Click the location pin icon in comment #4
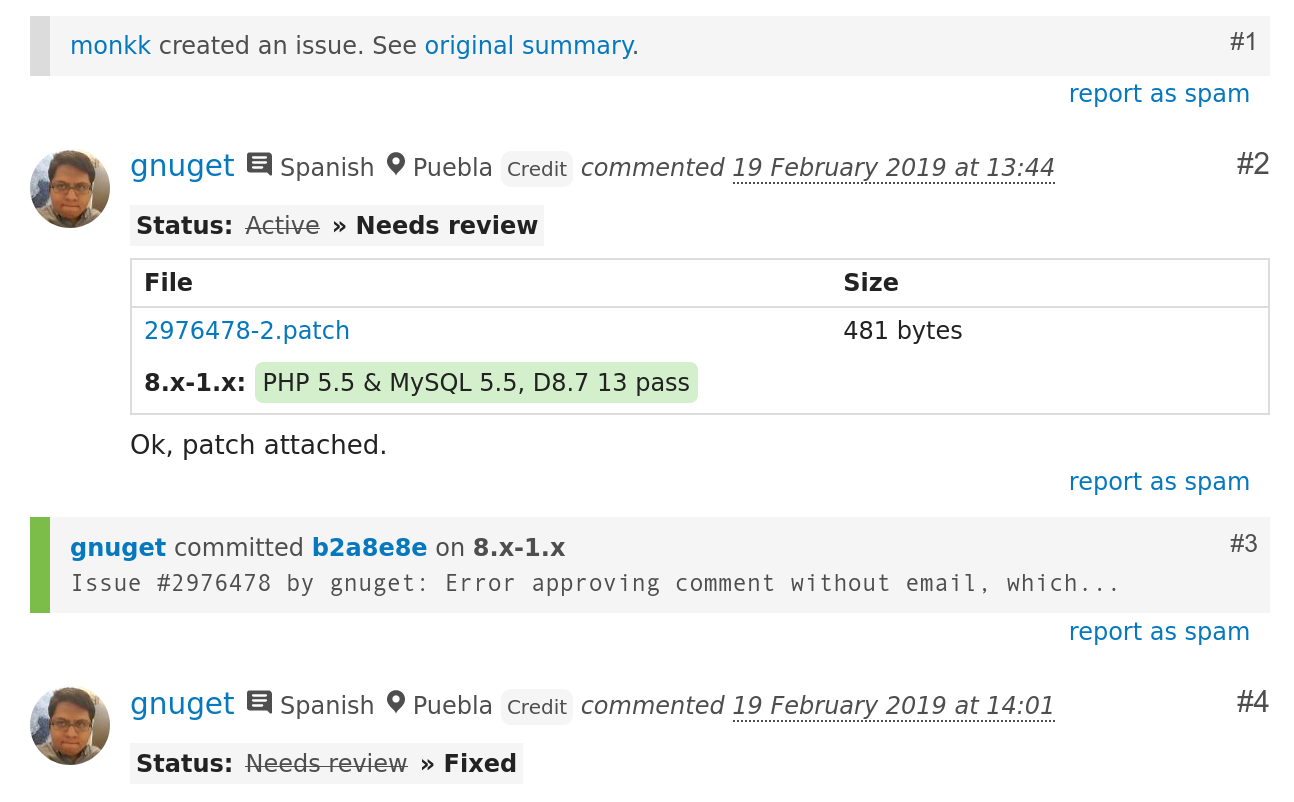Screen dimensions: 1294x802 [x=396, y=702]
